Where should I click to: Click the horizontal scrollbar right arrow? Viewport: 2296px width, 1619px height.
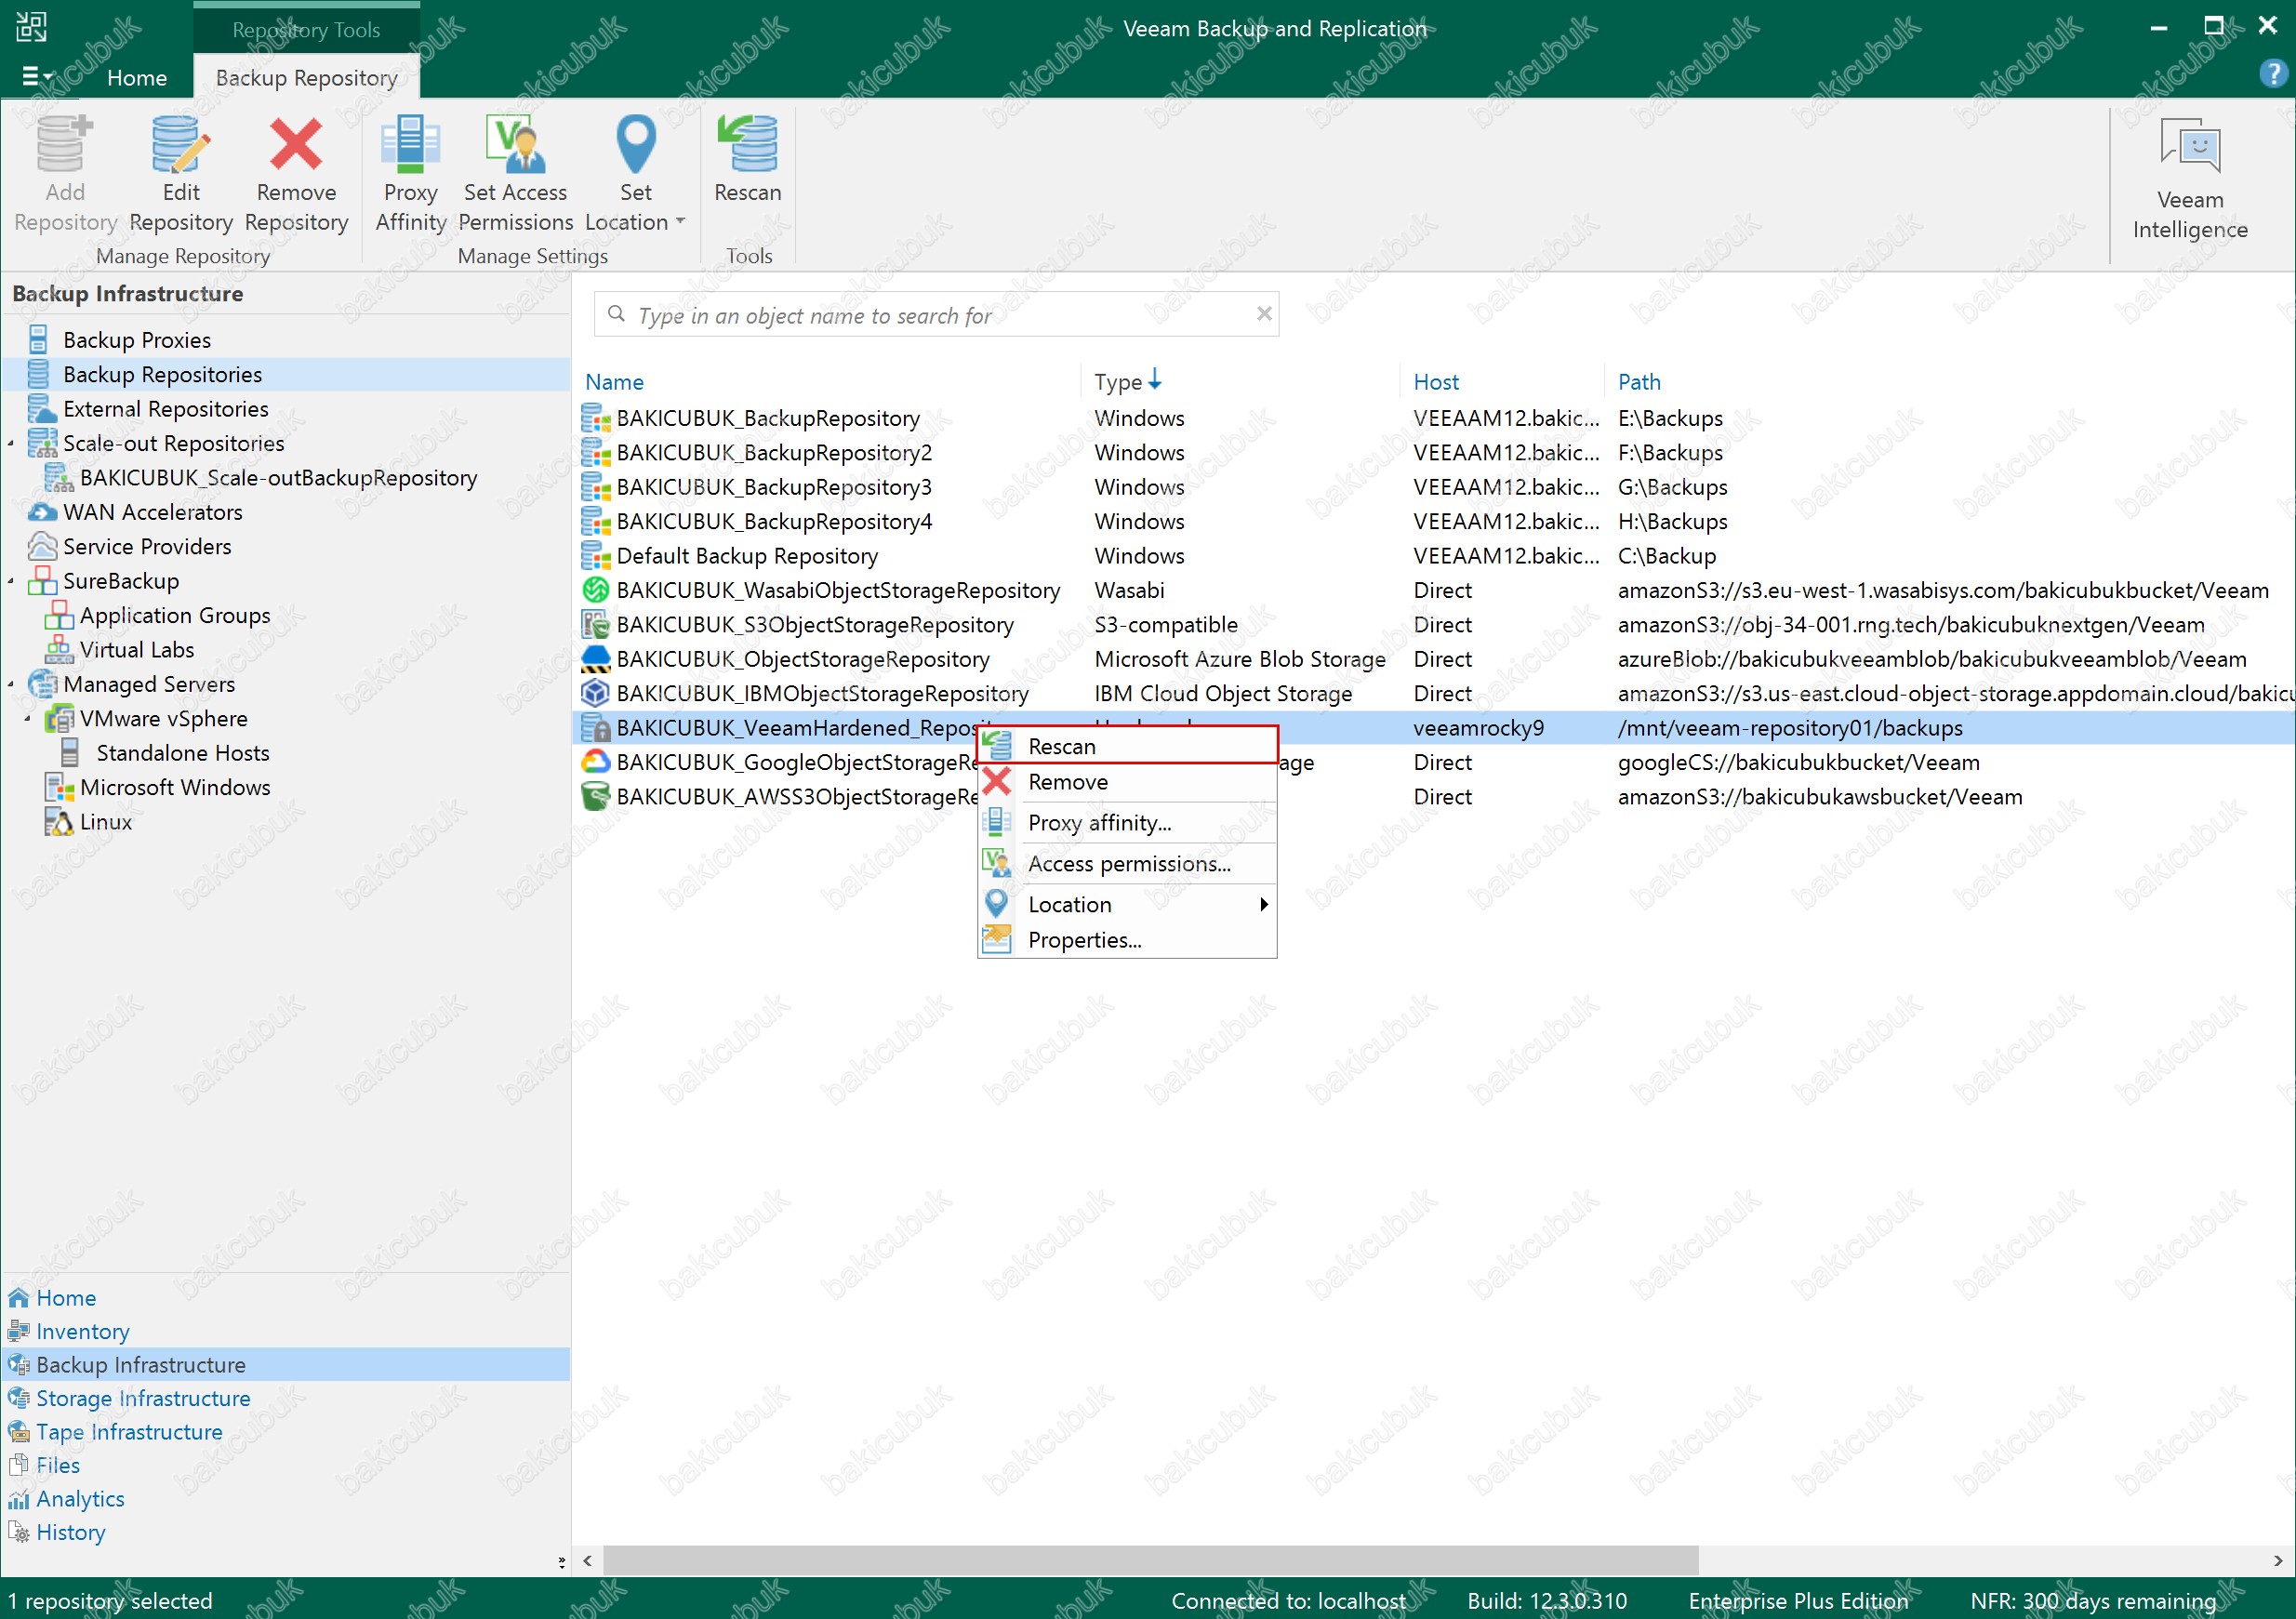tap(2279, 1560)
